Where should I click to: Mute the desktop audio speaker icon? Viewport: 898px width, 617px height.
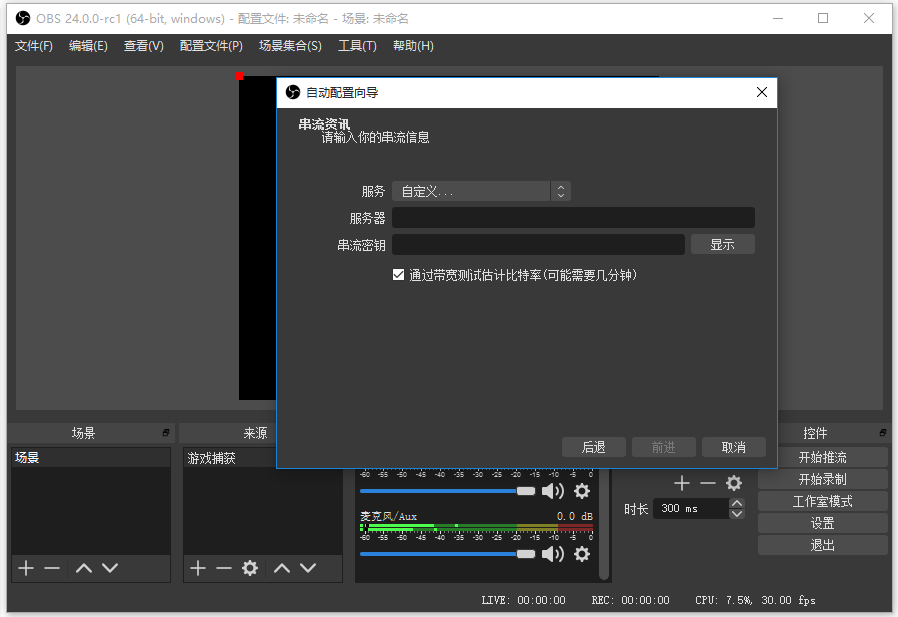coord(552,491)
